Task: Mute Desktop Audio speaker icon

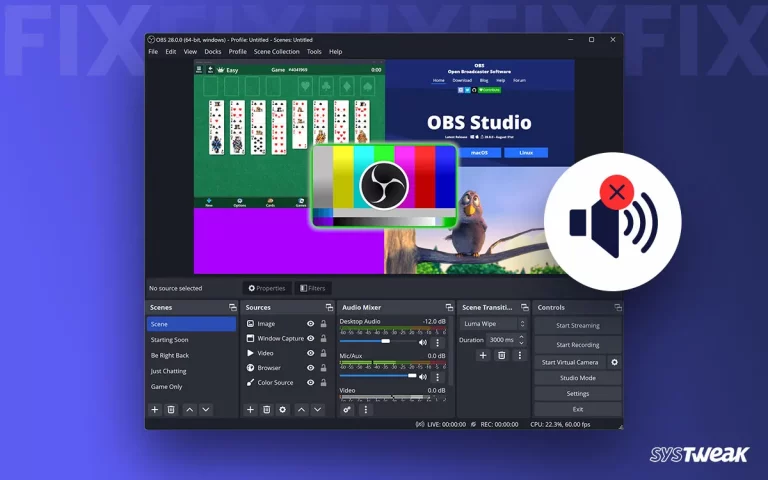Action: coord(423,342)
